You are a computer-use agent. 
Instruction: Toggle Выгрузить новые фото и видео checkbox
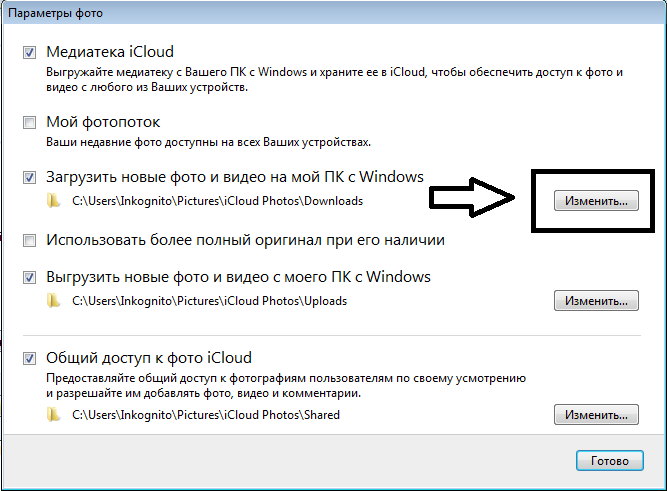pyautogui.click(x=29, y=277)
